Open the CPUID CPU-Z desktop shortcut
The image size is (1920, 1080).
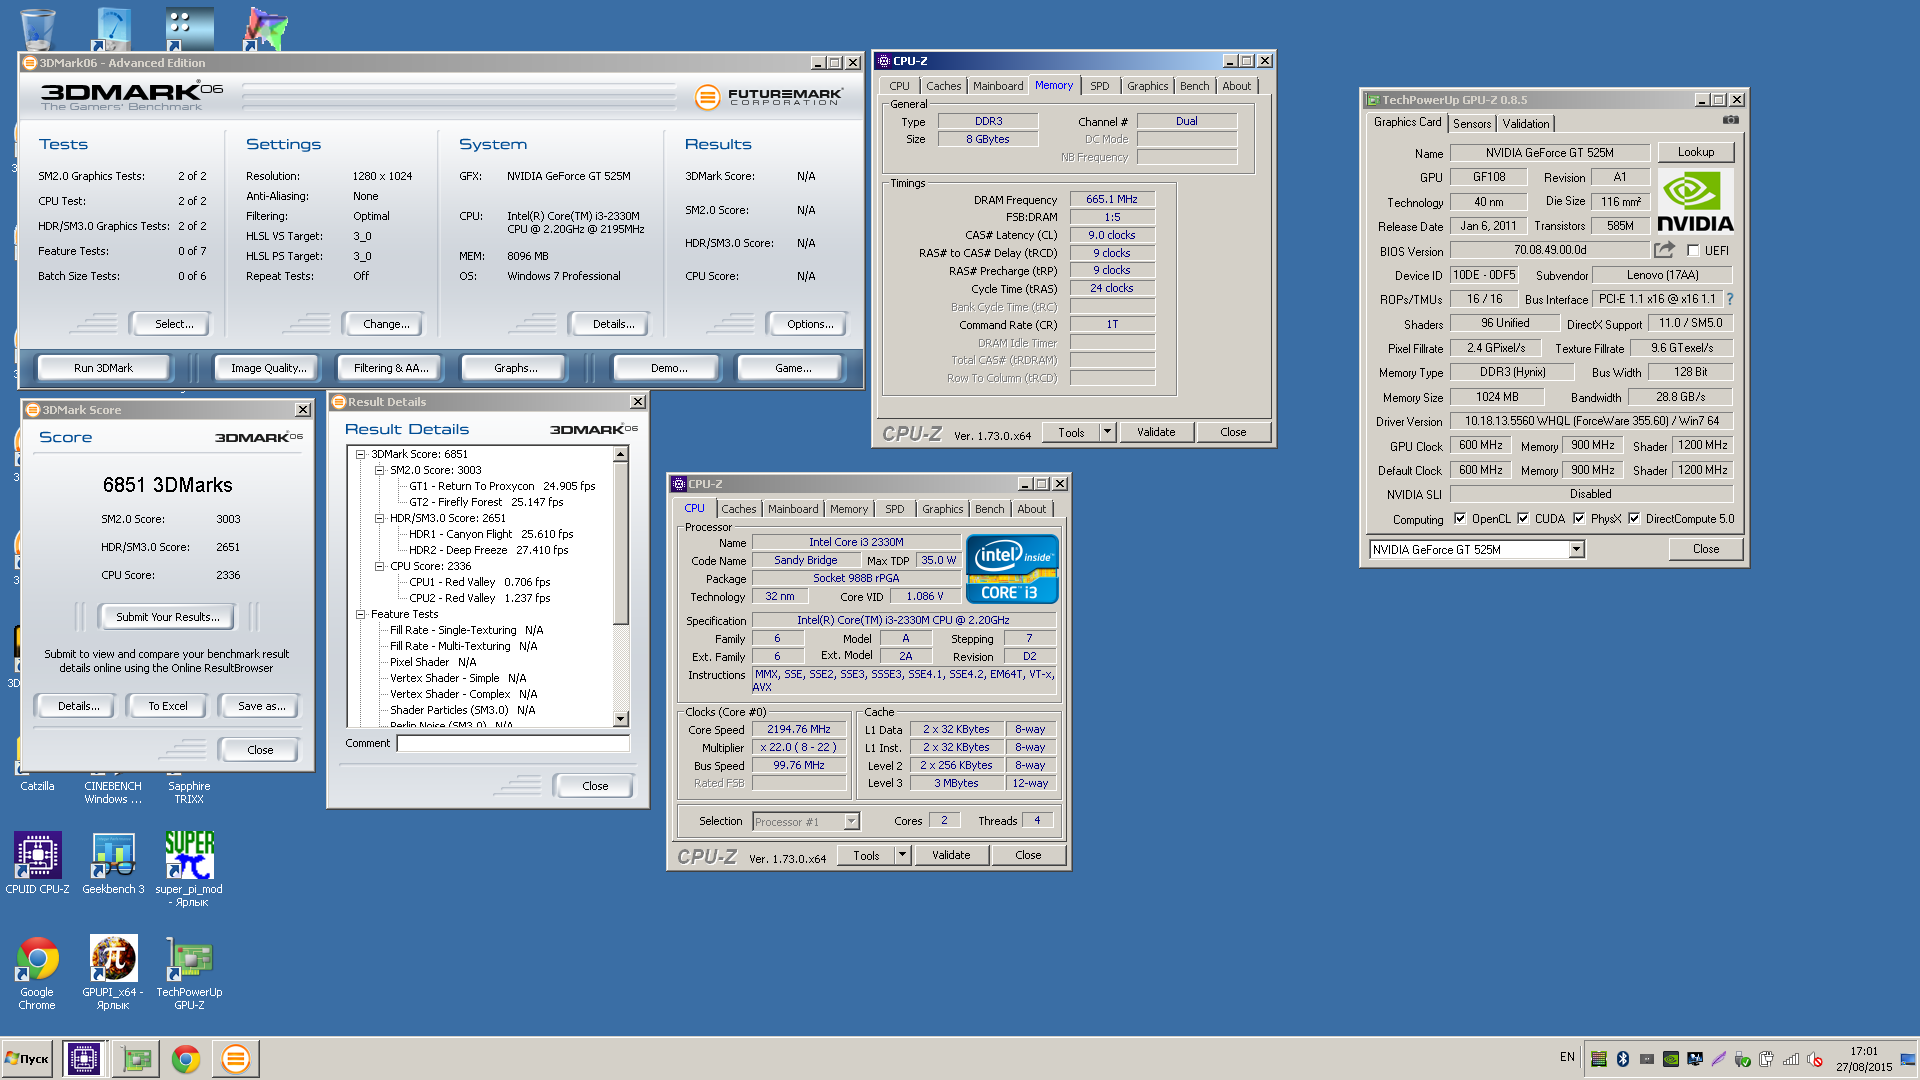[37, 862]
